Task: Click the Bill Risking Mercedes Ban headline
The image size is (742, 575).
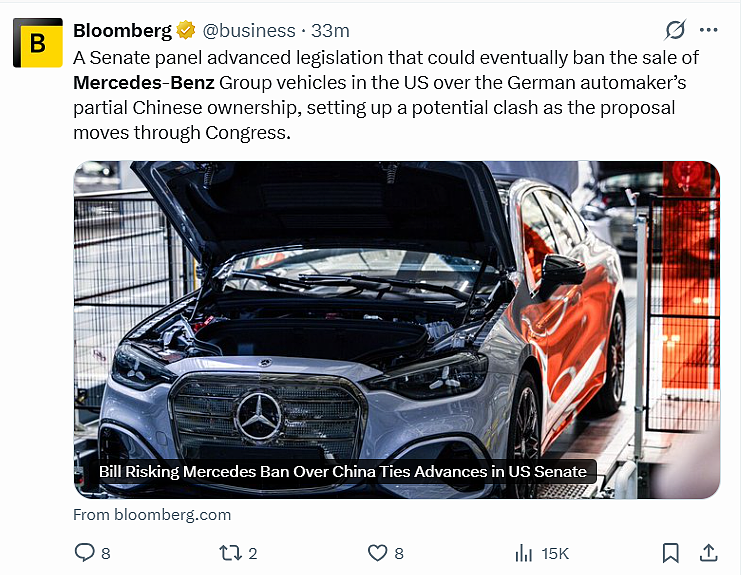Action: coord(343,472)
